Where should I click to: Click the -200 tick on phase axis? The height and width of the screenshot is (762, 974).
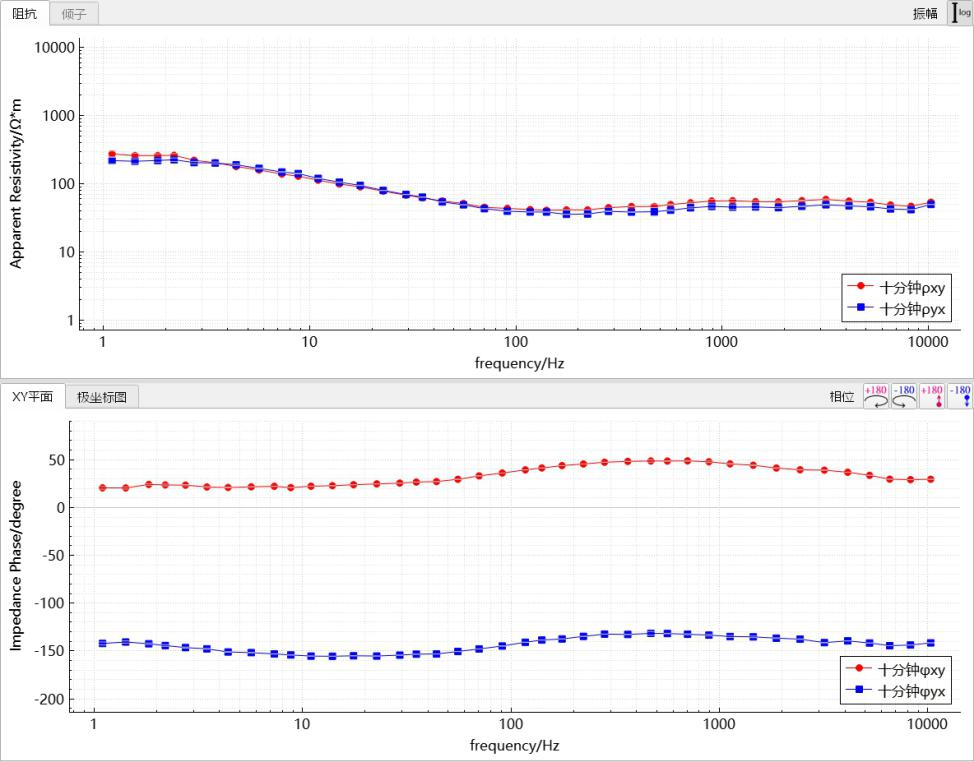49,699
